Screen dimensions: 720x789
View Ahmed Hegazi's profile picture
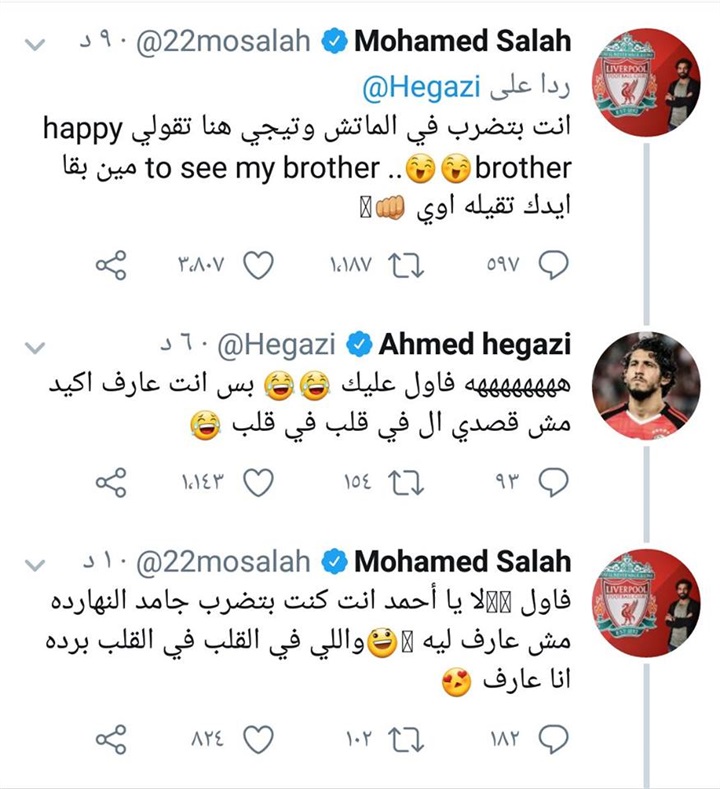click(646, 385)
